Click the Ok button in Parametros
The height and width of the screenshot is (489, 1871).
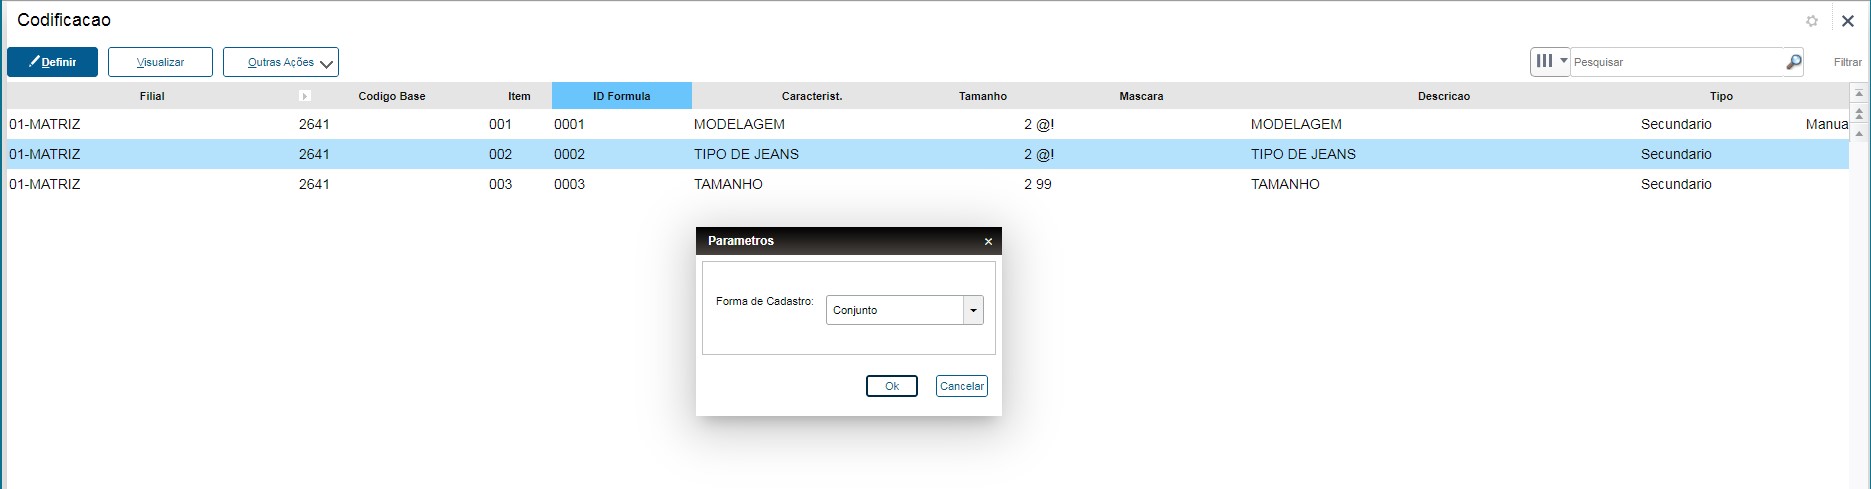[x=892, y=386]
